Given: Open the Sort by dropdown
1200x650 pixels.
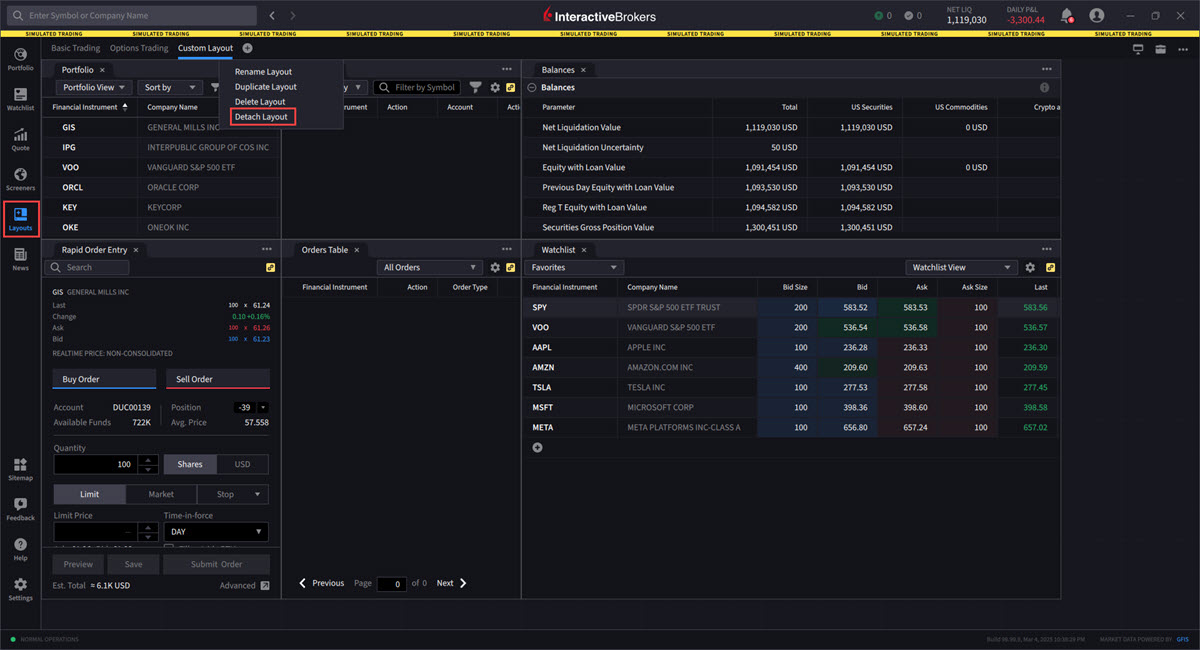Looking at the screenshot, I should (168, 87).
